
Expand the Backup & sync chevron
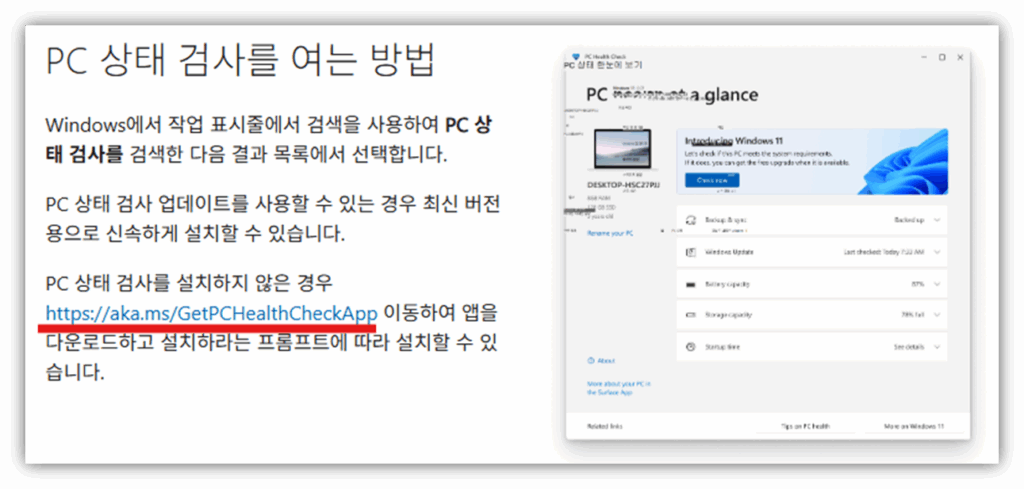pos(936,219)
